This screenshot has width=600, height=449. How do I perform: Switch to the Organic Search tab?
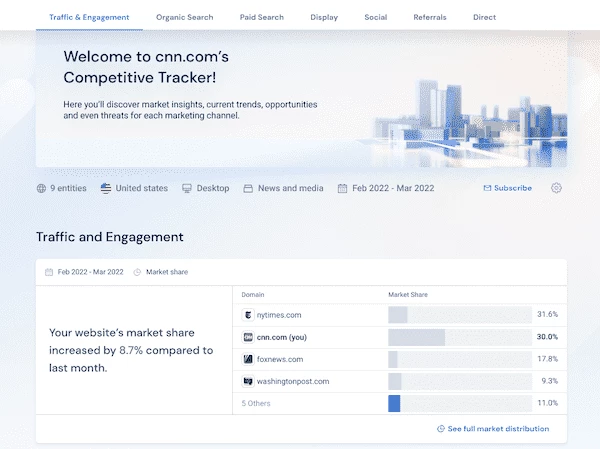coord(184,17)
